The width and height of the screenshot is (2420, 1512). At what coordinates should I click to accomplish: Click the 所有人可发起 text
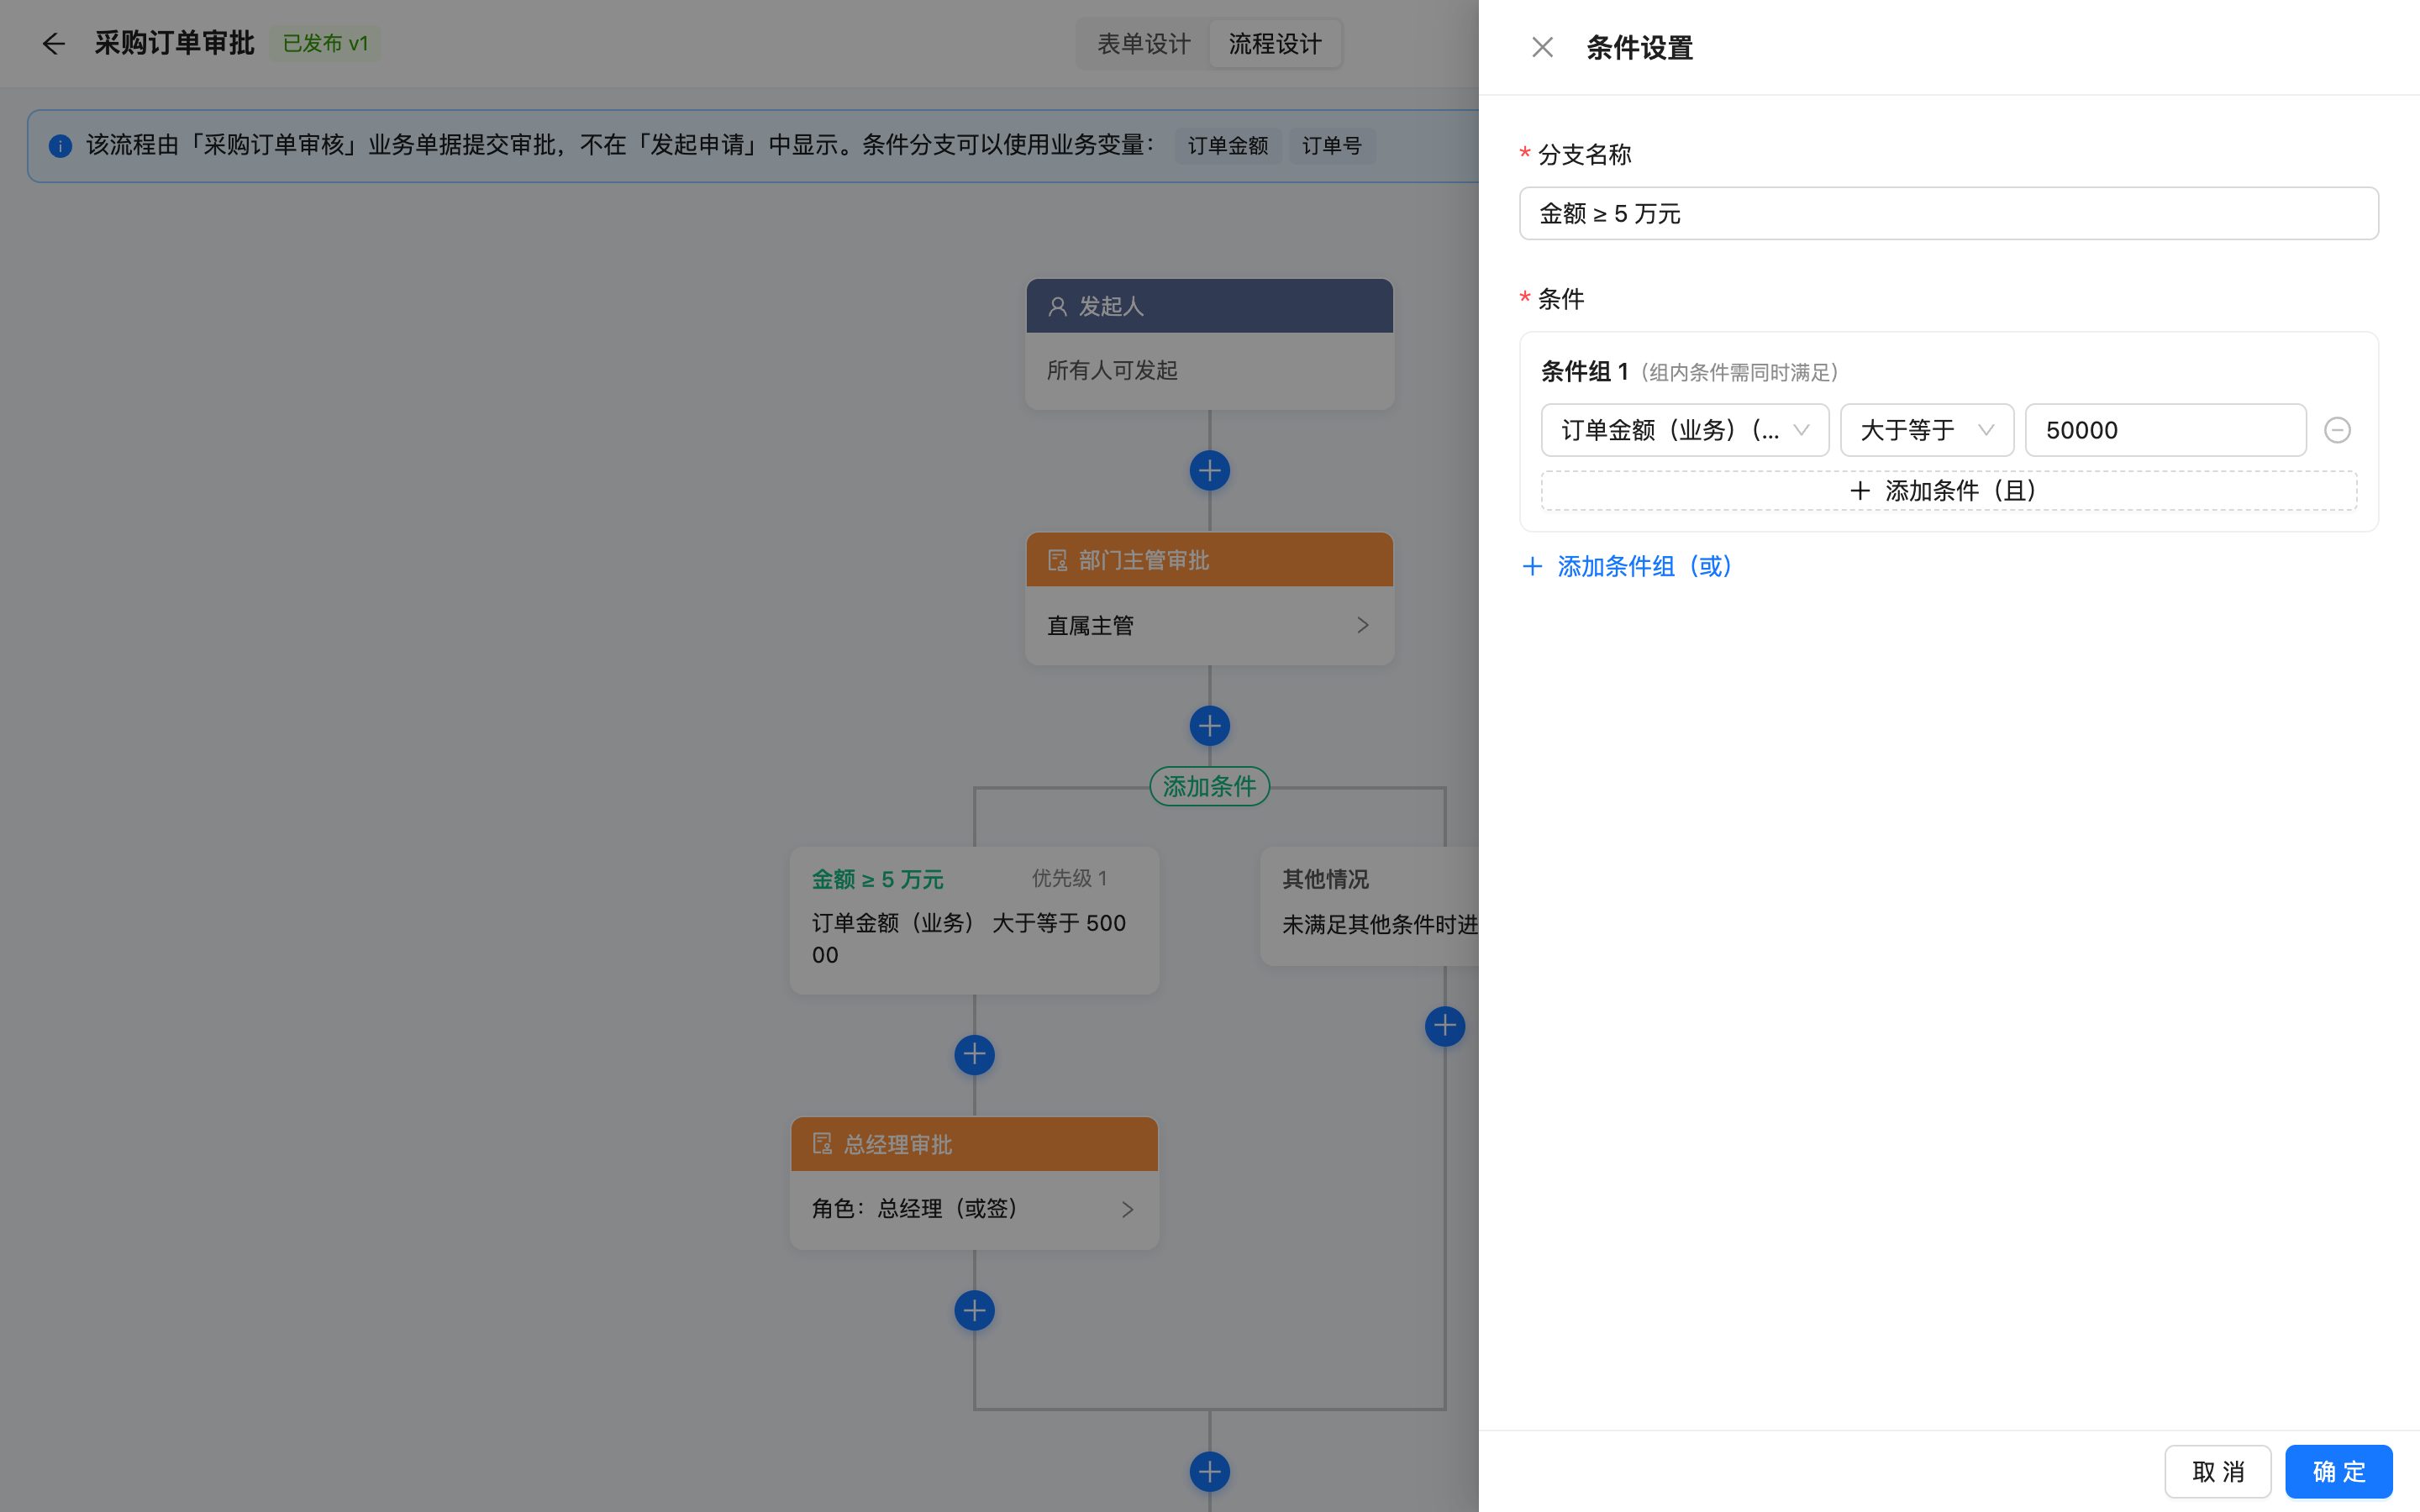pyautogui.click(x=1112, y=371)
